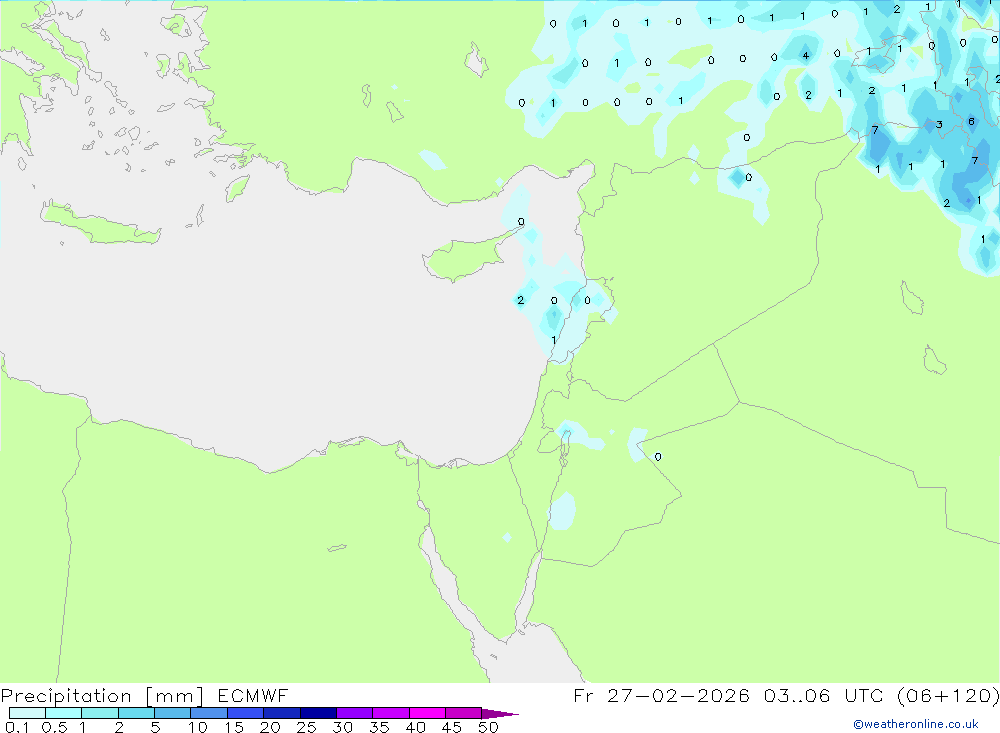Select the "3" precipitation value on map
The width and height of the screenshot is (1000, 733).
click(x=939, y=124)
